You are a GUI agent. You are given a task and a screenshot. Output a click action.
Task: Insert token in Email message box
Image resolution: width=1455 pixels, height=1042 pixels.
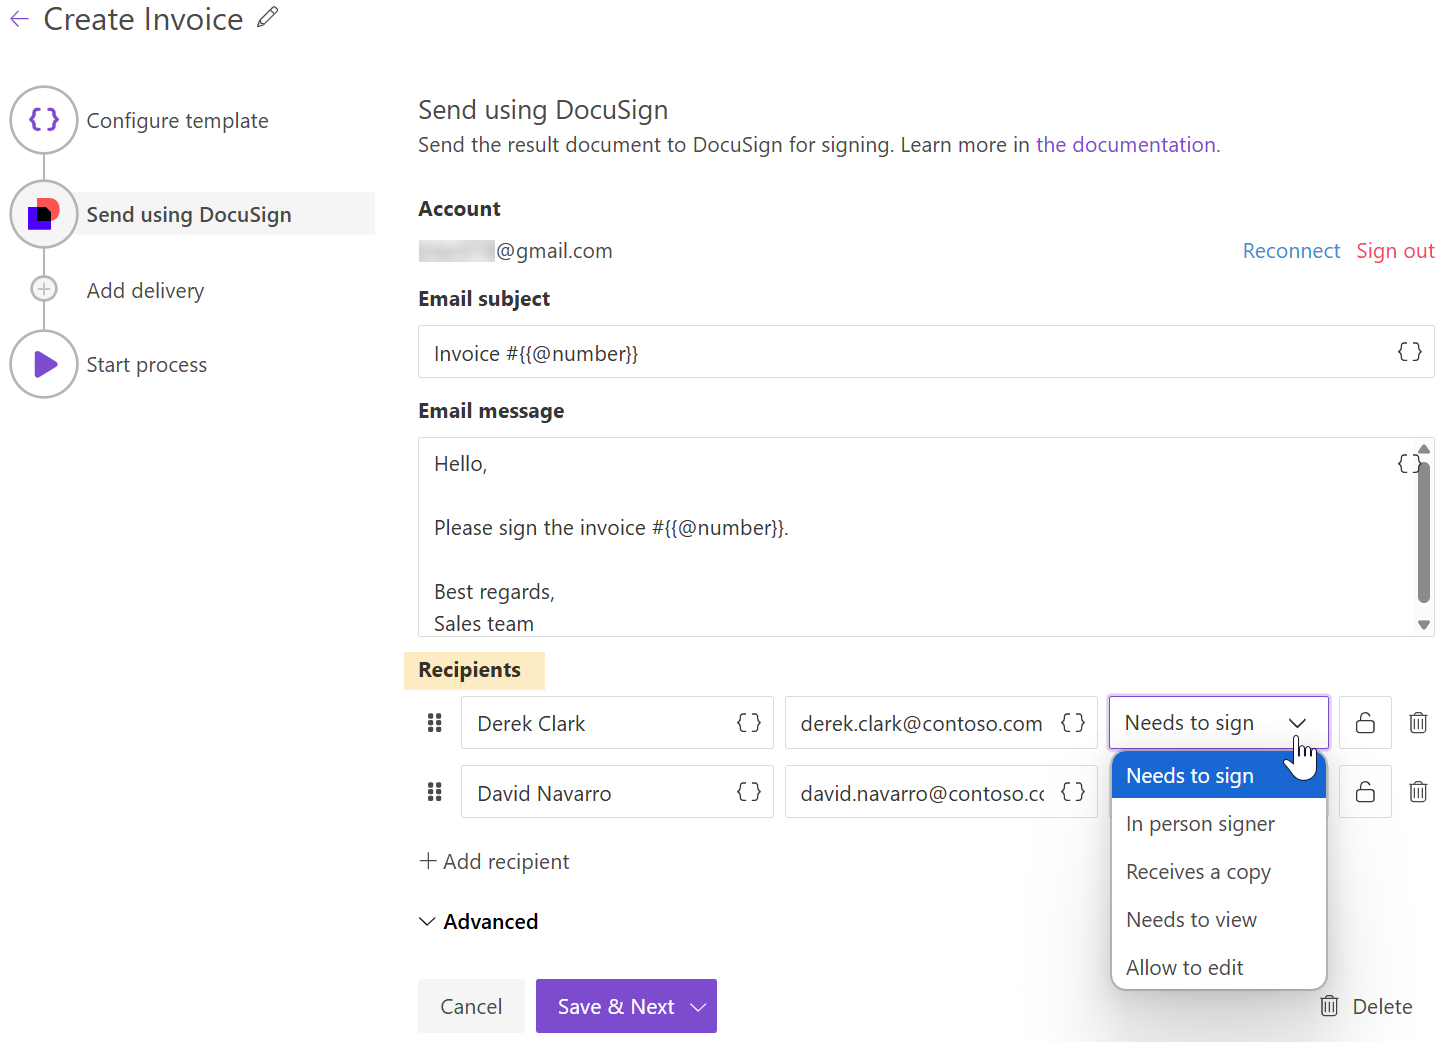(x=1407, y=464)
